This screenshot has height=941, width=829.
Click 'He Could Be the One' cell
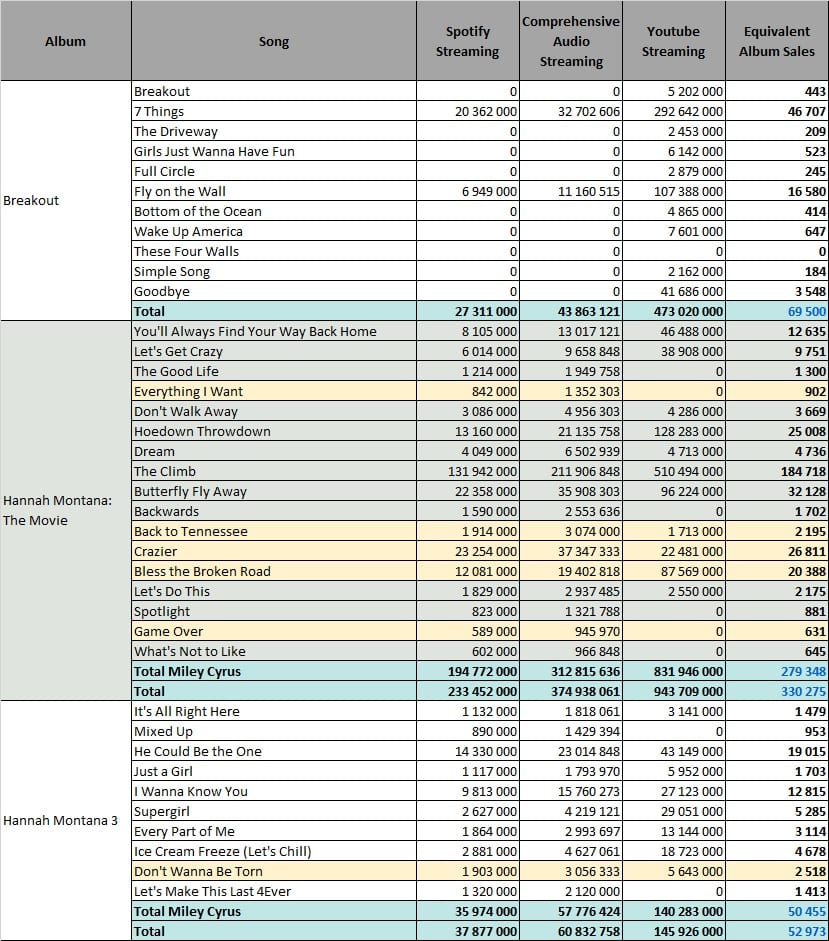coord(274,751)
